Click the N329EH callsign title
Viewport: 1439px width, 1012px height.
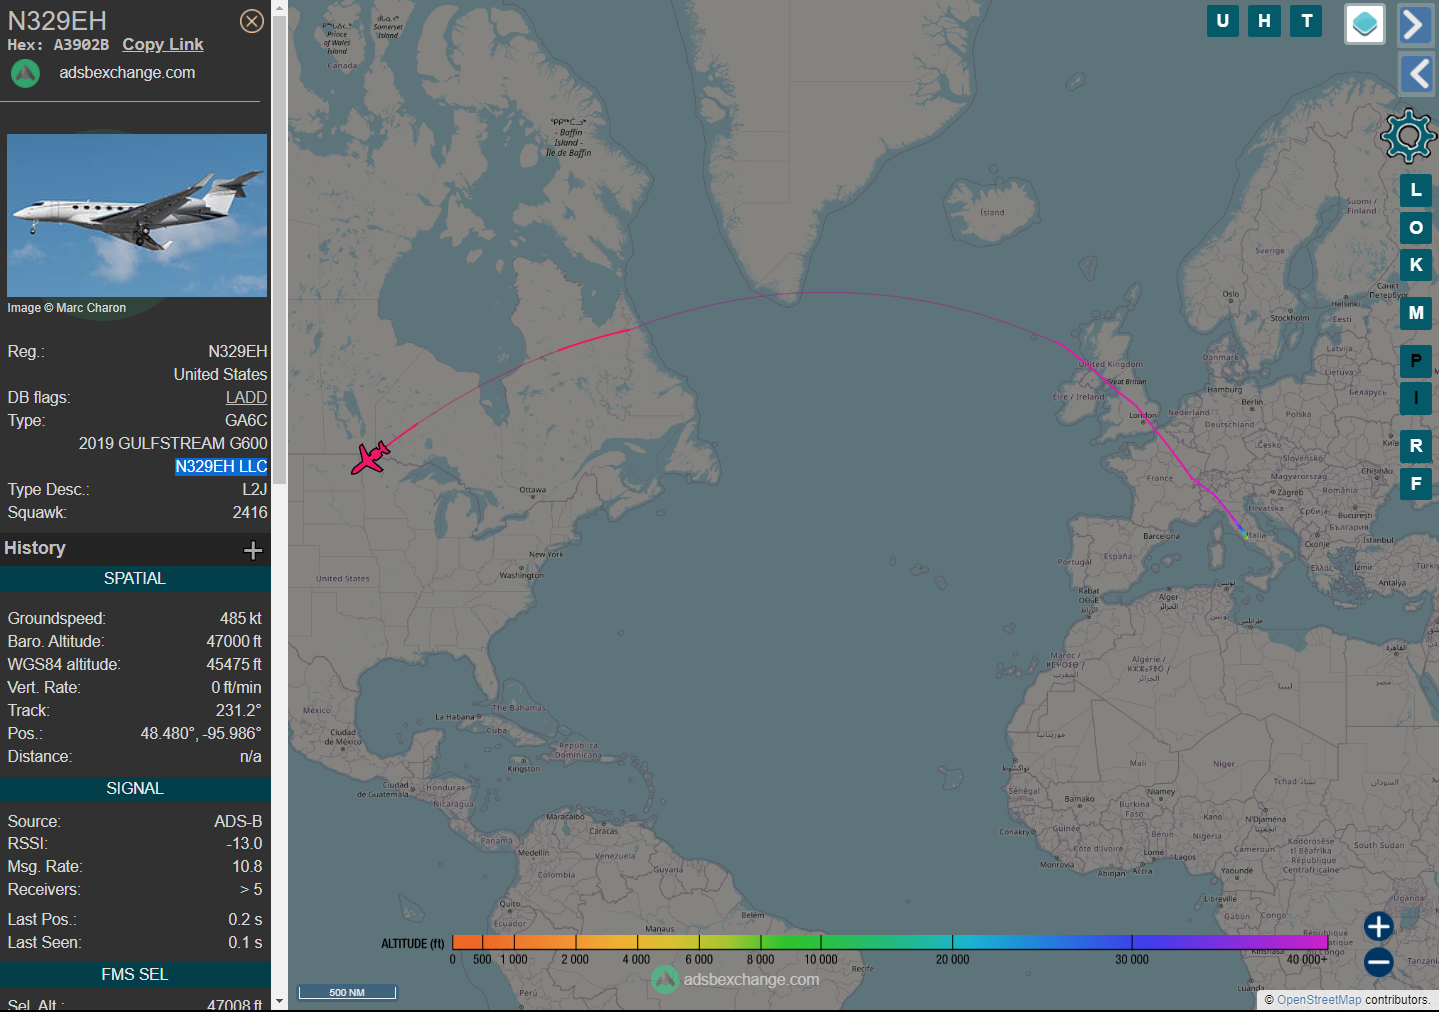(x=57, y=21)
